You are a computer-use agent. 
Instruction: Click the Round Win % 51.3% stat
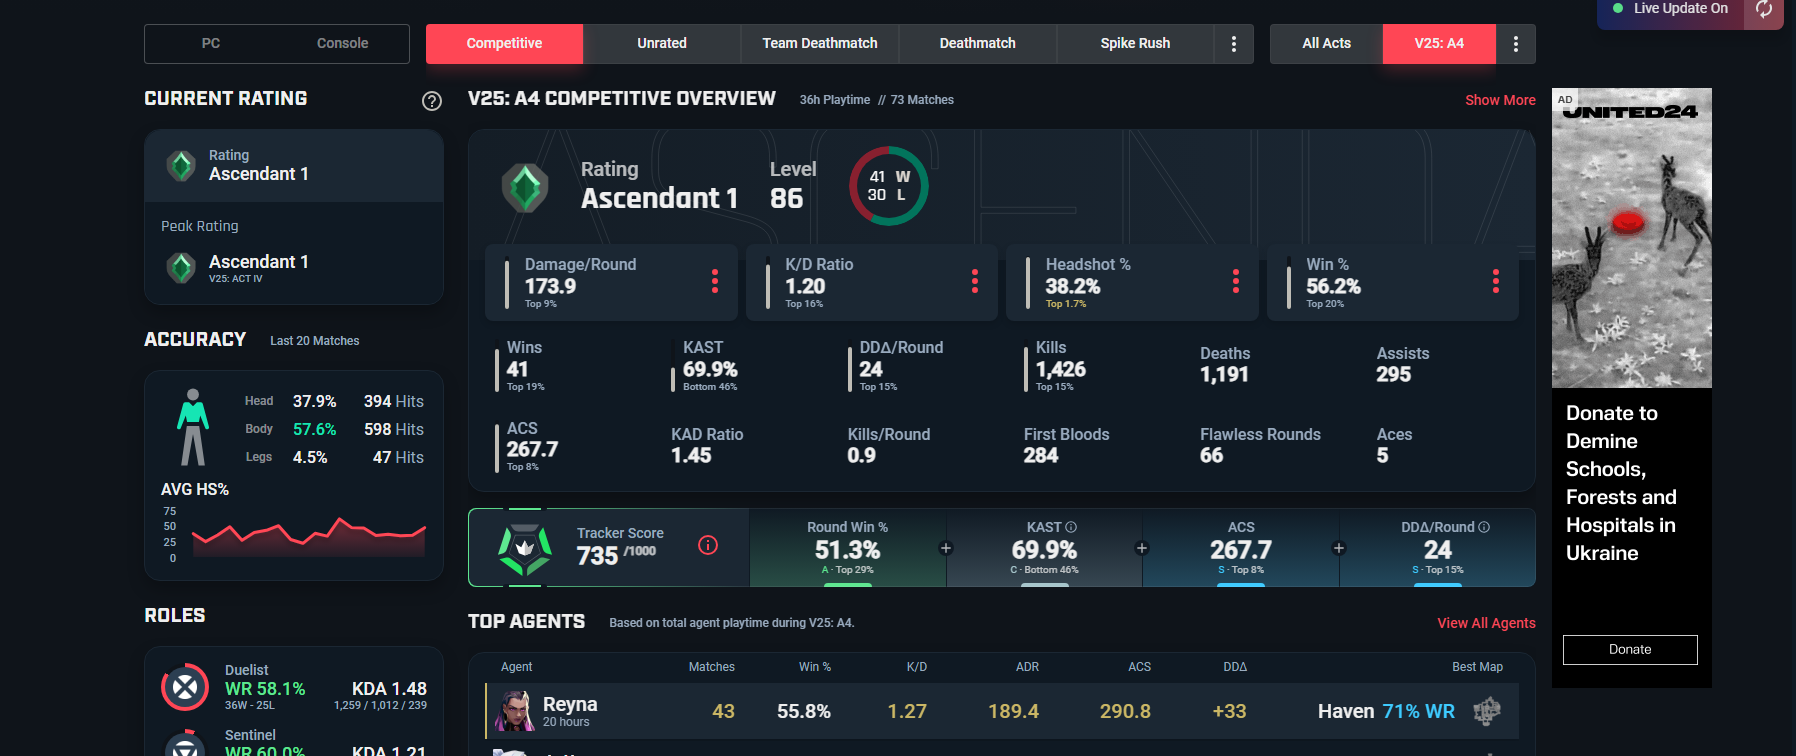click(x=848, y=548)
